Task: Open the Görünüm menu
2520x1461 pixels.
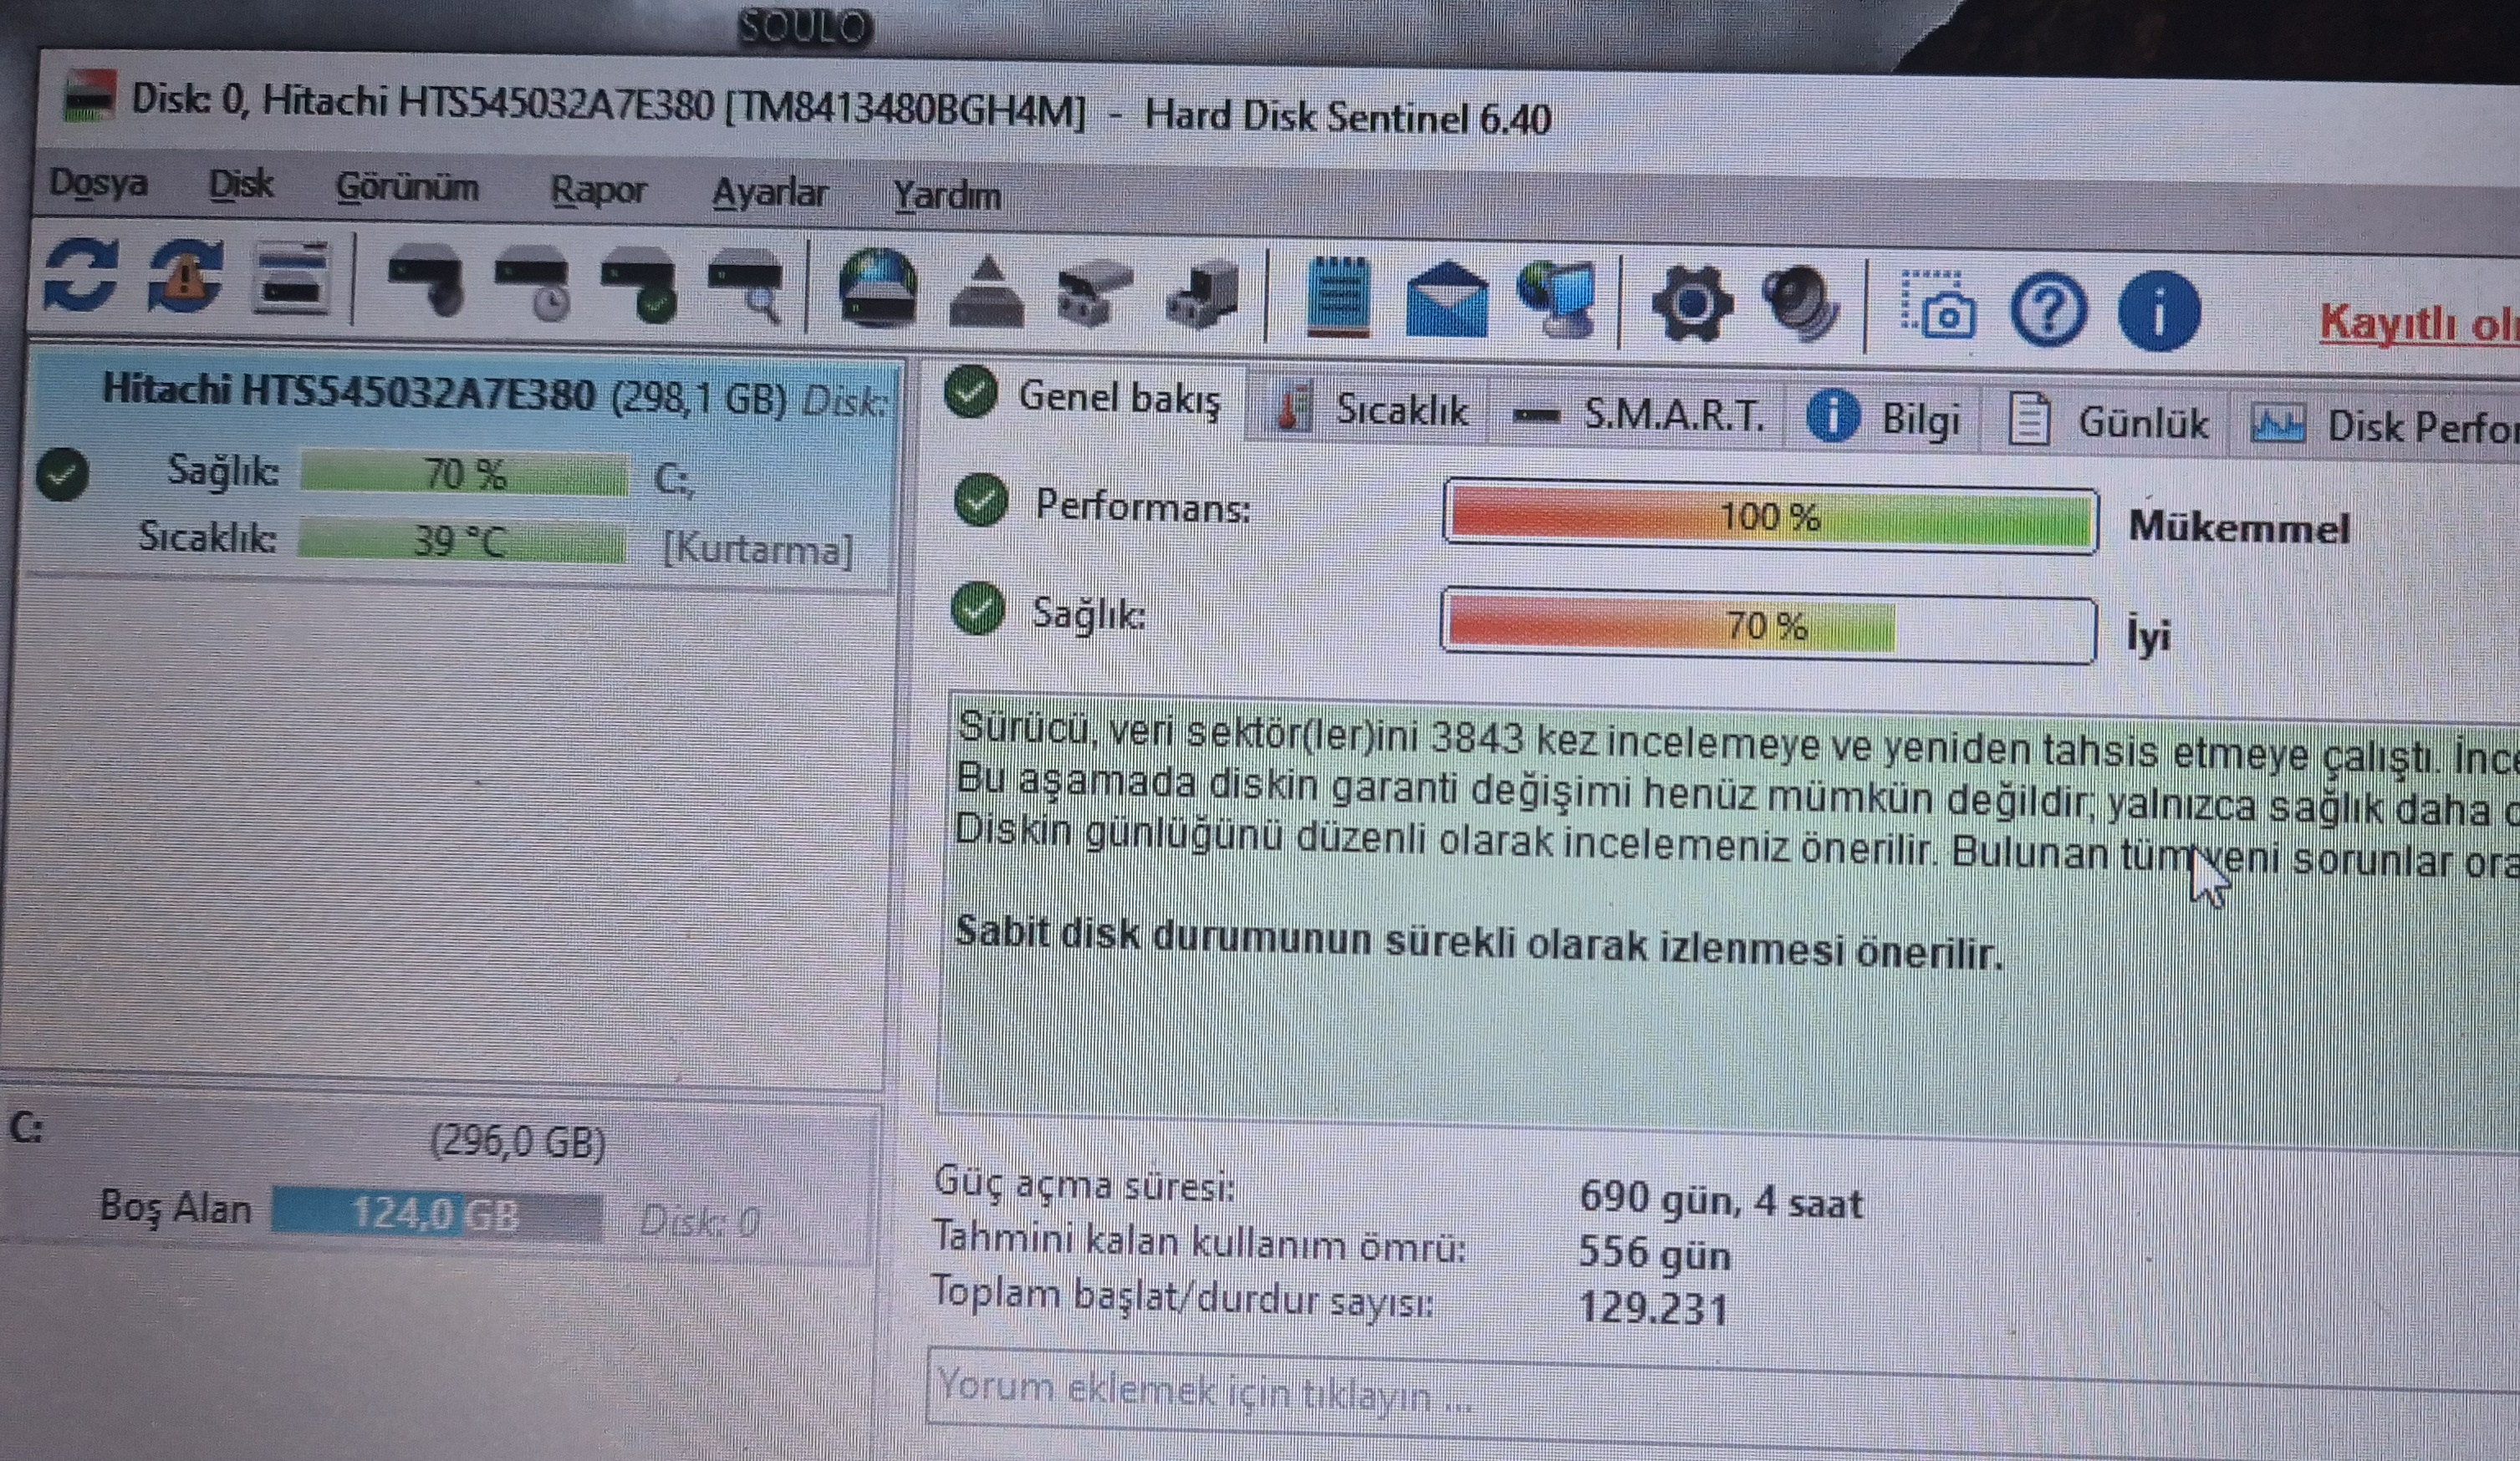Action: [x=407, y=187]
